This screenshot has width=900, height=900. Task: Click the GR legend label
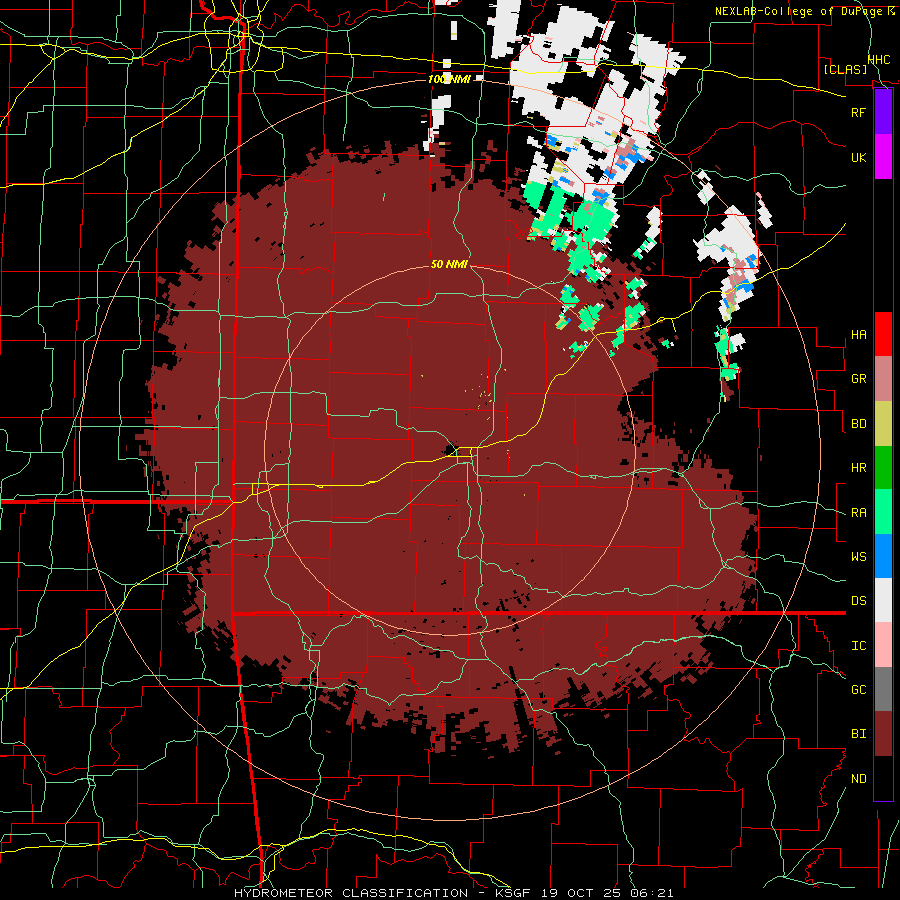[x=859, y=379]
